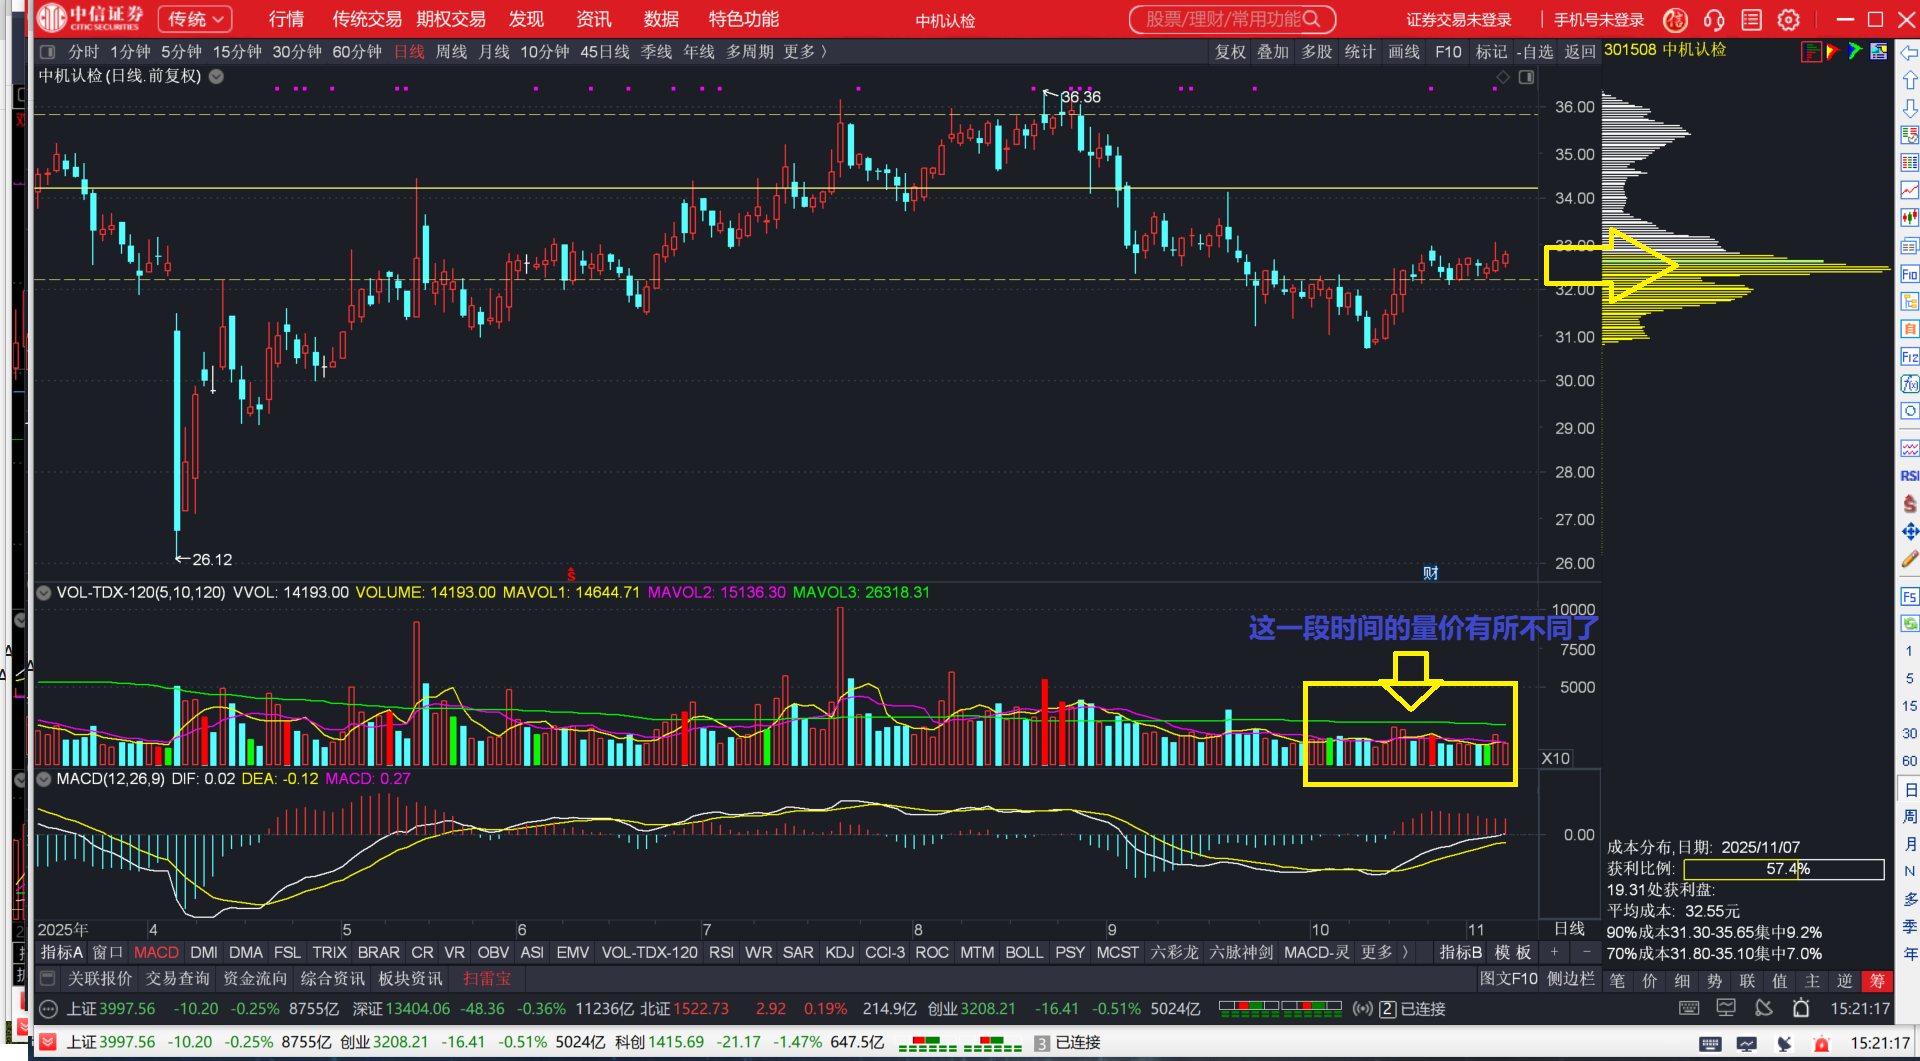Click 手机号未登录 login link
This screenshot has width=1920, height=1061.
click(x=1599, y=20)
